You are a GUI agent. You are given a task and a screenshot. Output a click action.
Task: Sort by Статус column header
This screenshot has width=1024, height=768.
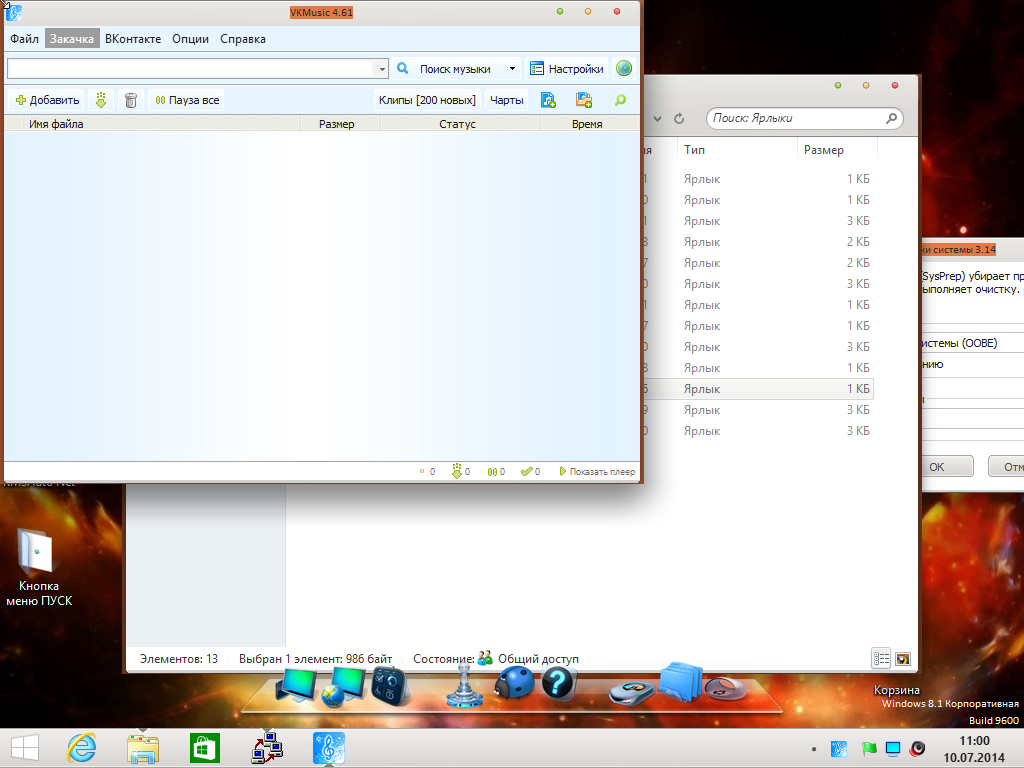460,123
